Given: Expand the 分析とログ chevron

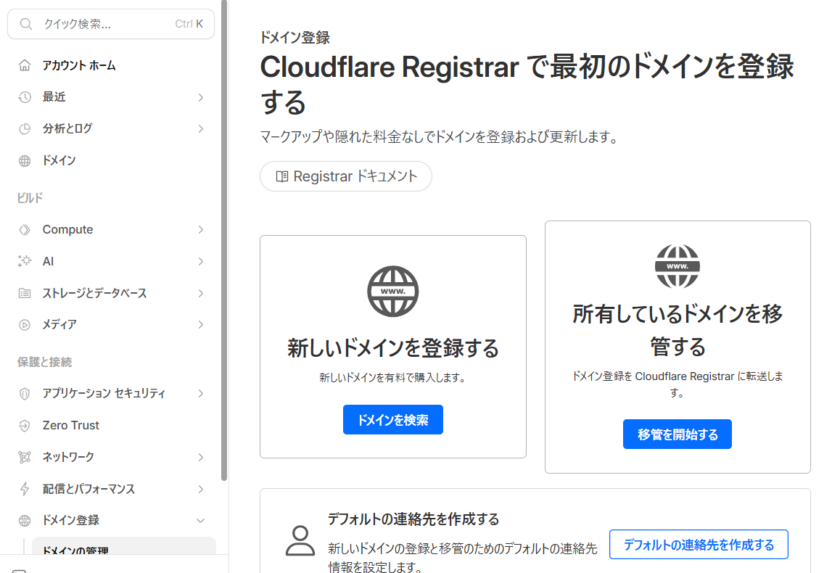Looking at the screenshot, I should coord(200,129).
